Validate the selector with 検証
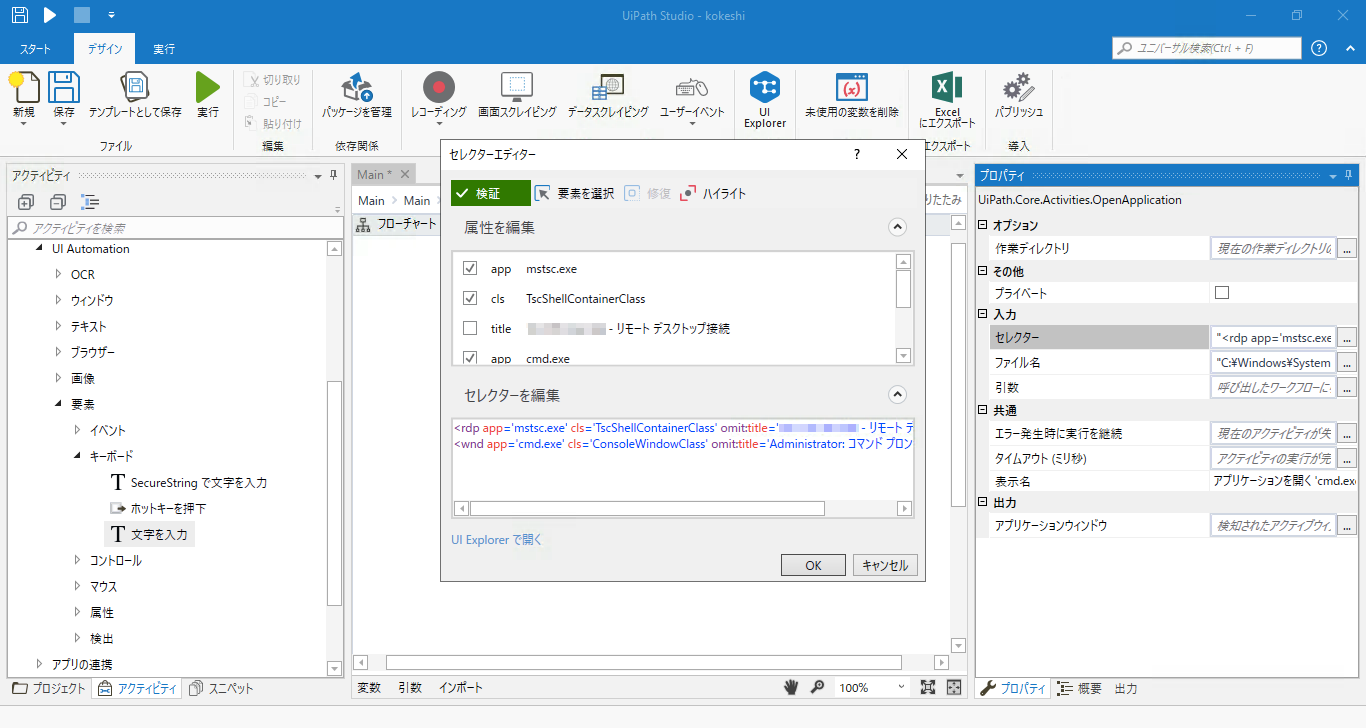Screen dimensions: 1366x728 pos(490,193)
